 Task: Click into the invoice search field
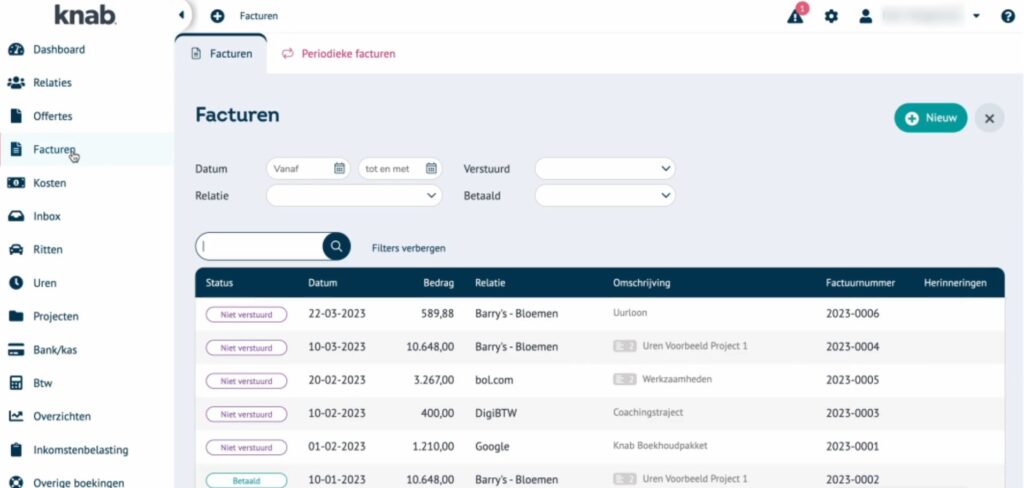click(x=260, y=246)
